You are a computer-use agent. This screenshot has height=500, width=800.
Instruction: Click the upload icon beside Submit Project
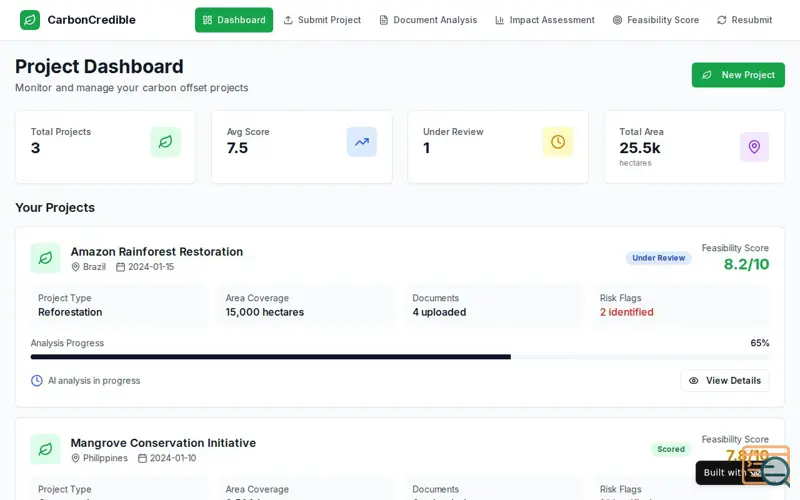tap(288, 20)
